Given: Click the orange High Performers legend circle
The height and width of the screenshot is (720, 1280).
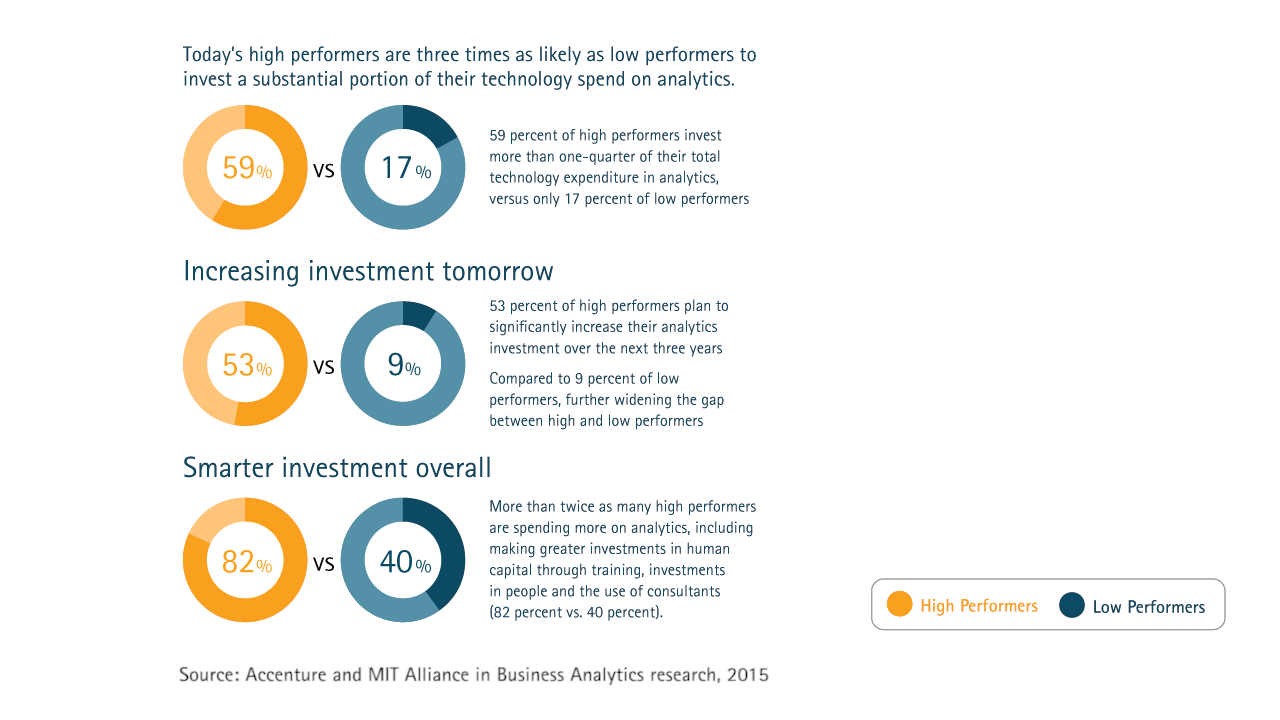Looking at the screenshot, I should coord(900,605).
